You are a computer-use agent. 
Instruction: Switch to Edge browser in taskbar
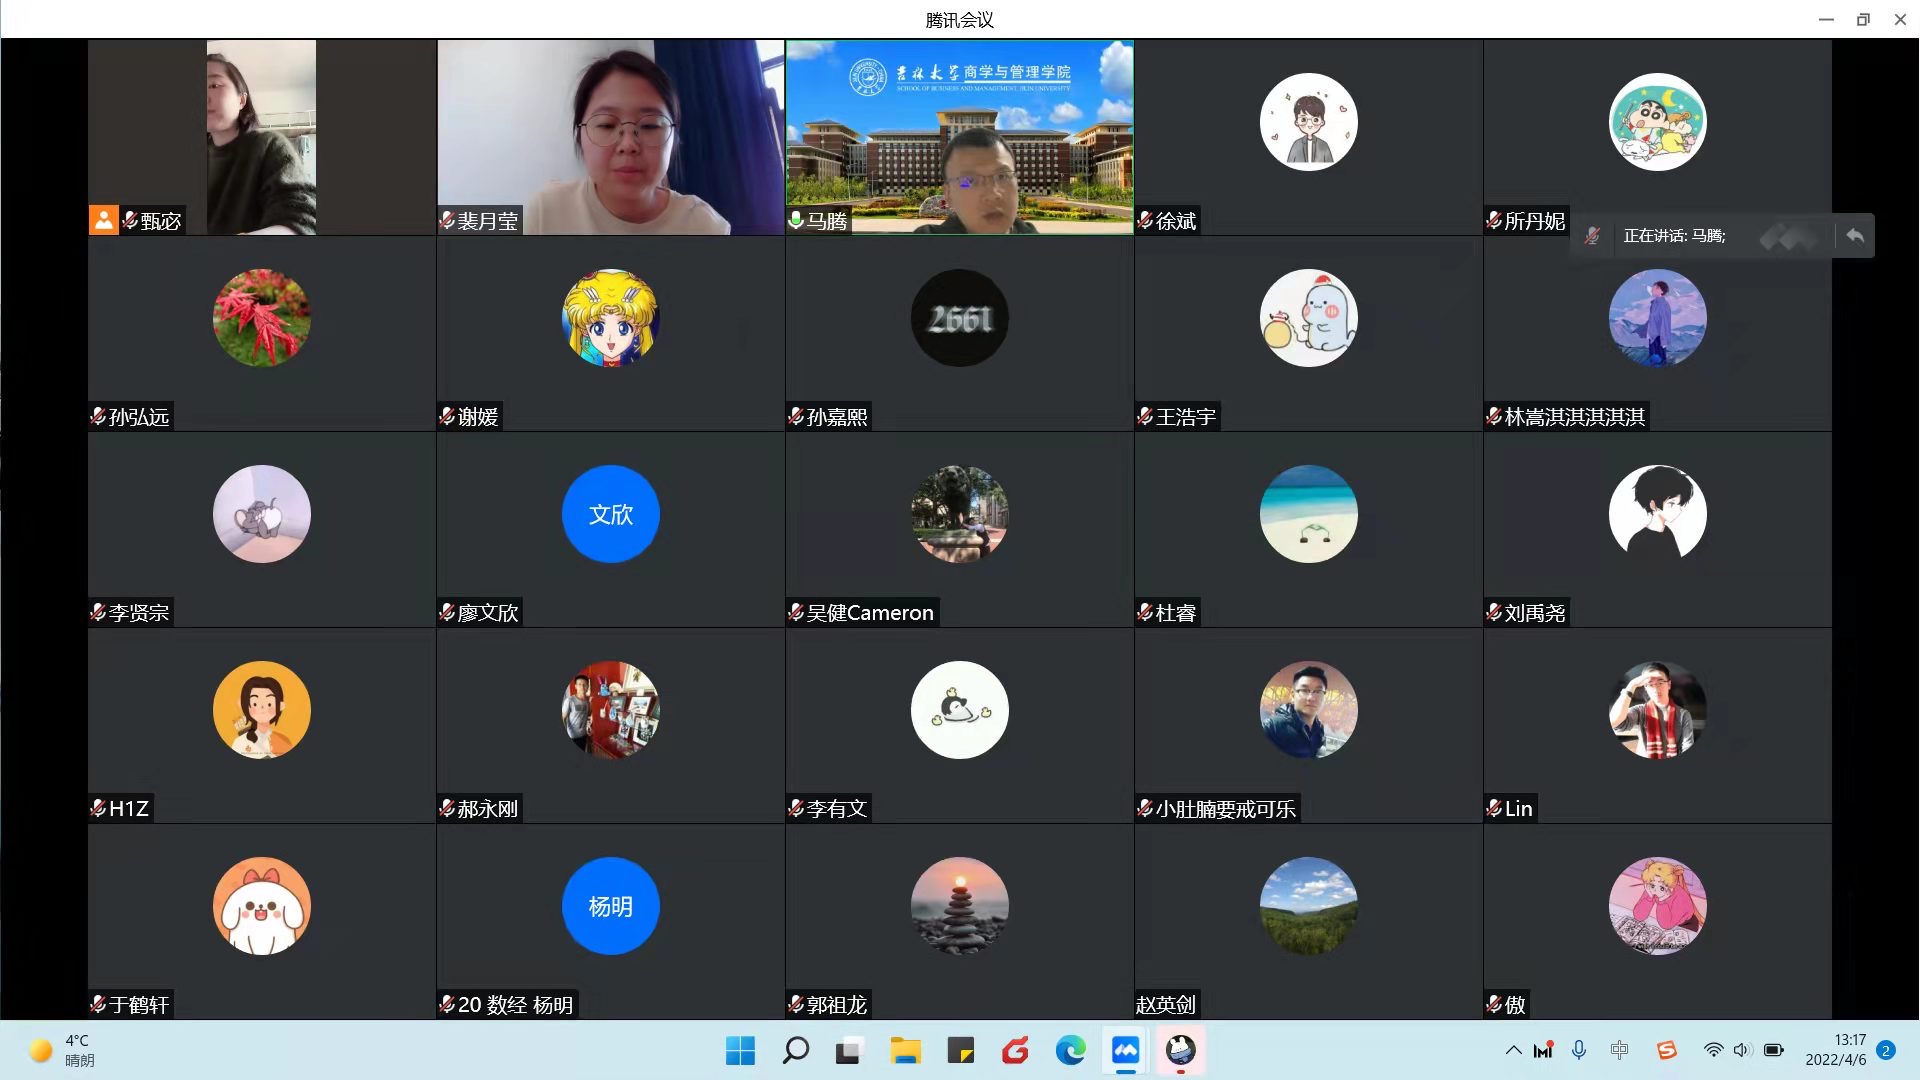(x=1070, y=1050)
